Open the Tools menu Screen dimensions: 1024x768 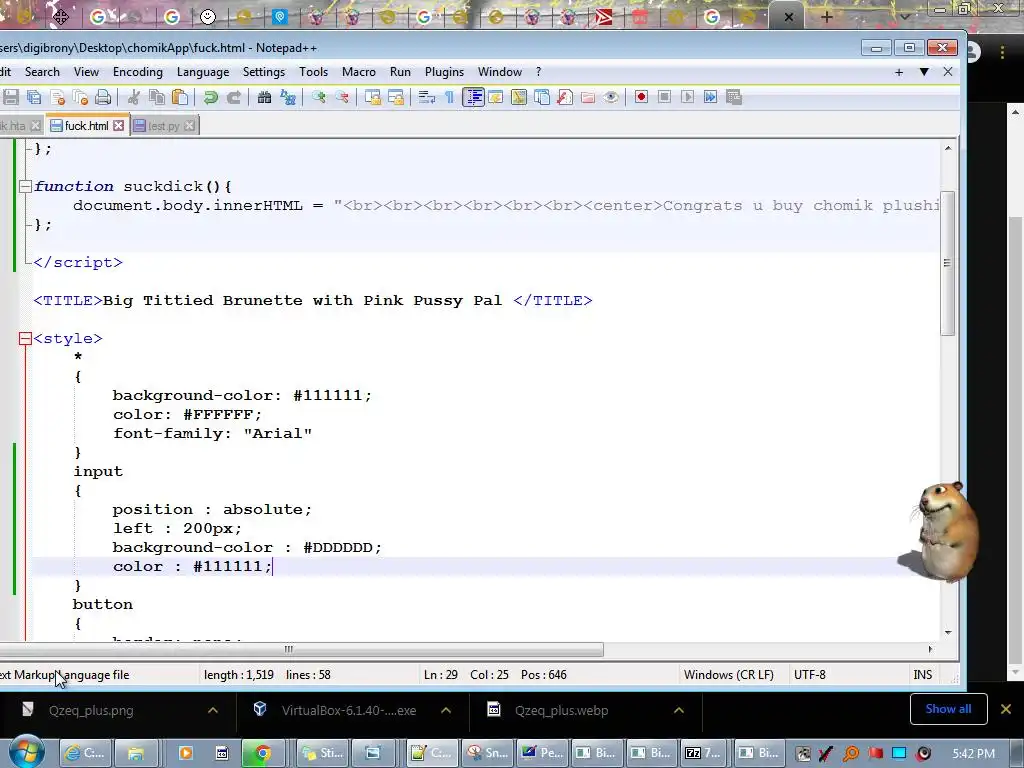[x=313, y=72]
